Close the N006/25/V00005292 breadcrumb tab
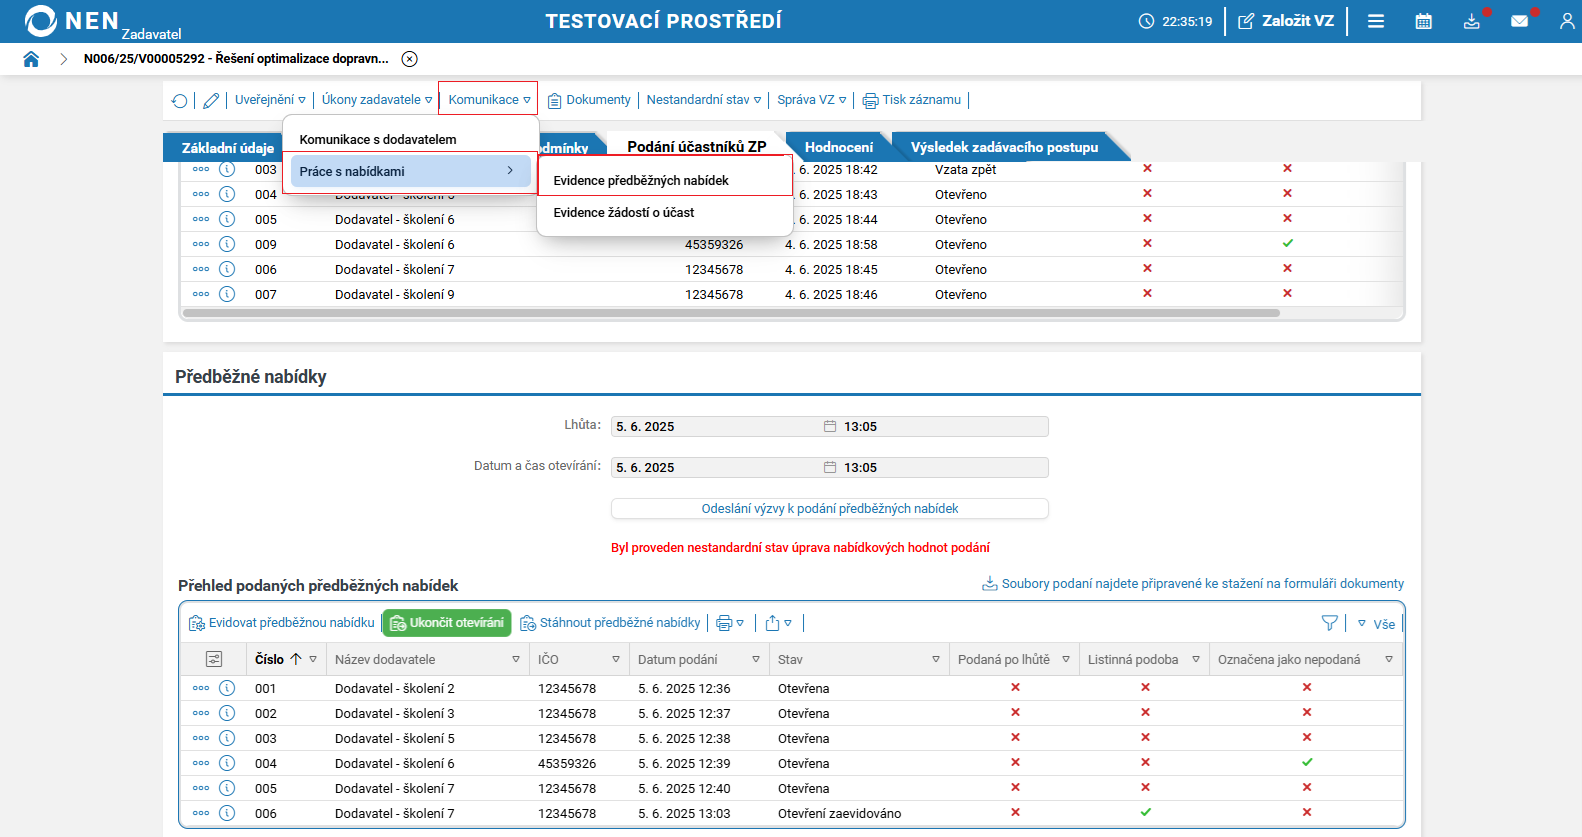Image resolution: width=1582 pixels, height=837 pixels. [x=410, y=59]
